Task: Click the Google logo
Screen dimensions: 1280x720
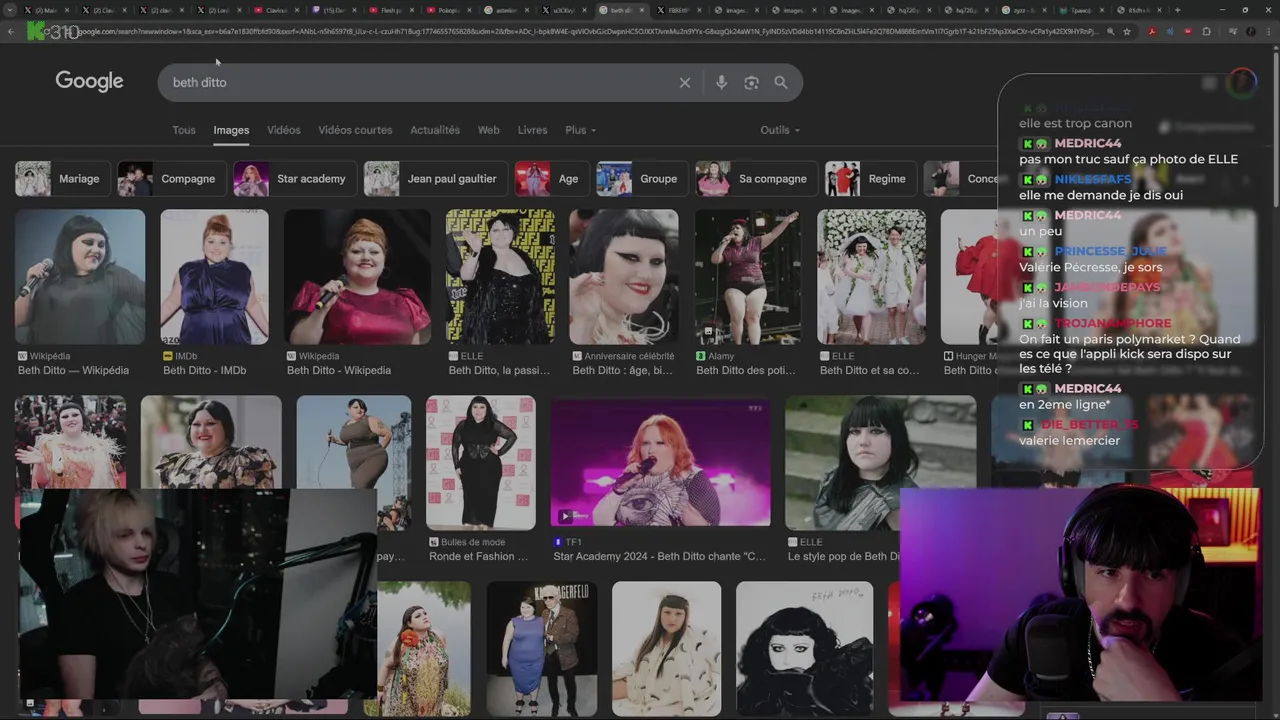Action: click(89, 81)
